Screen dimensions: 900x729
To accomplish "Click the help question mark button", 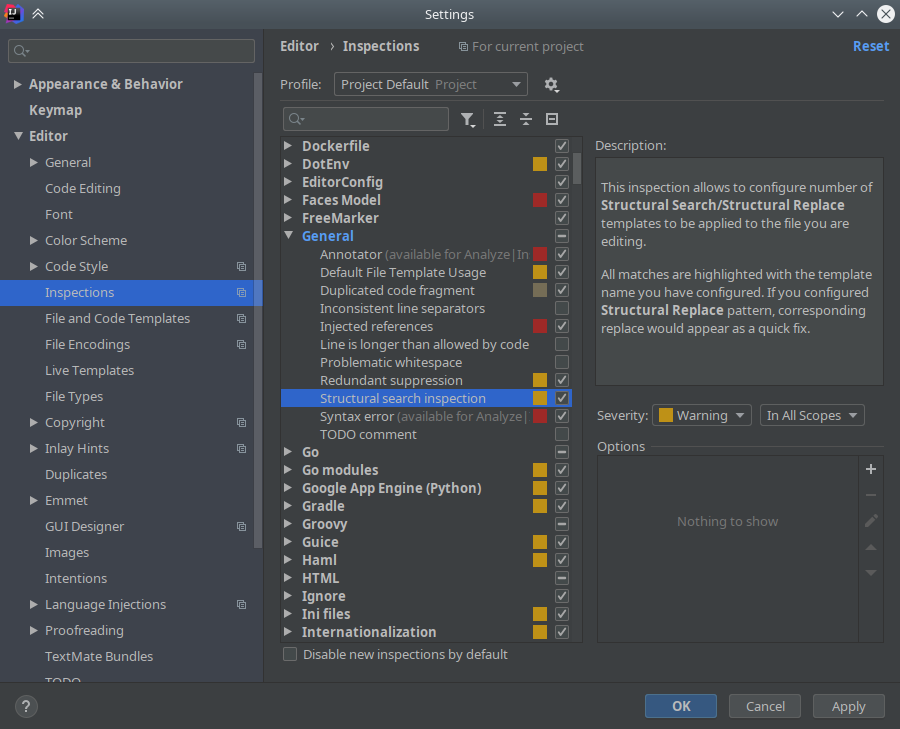I will [x=26, y=706].
